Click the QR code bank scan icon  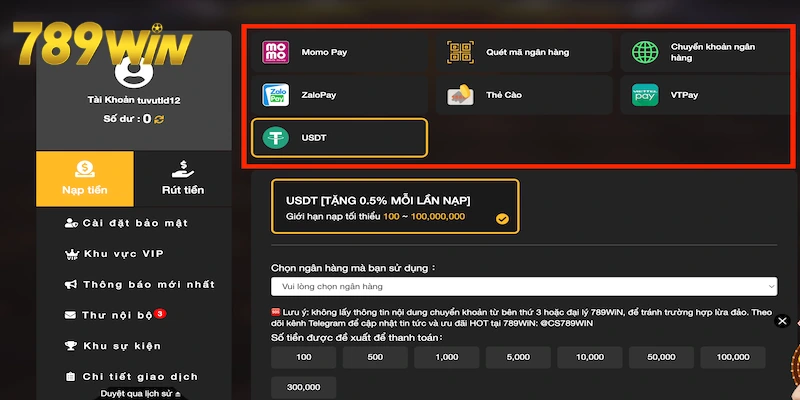[460, 52]
